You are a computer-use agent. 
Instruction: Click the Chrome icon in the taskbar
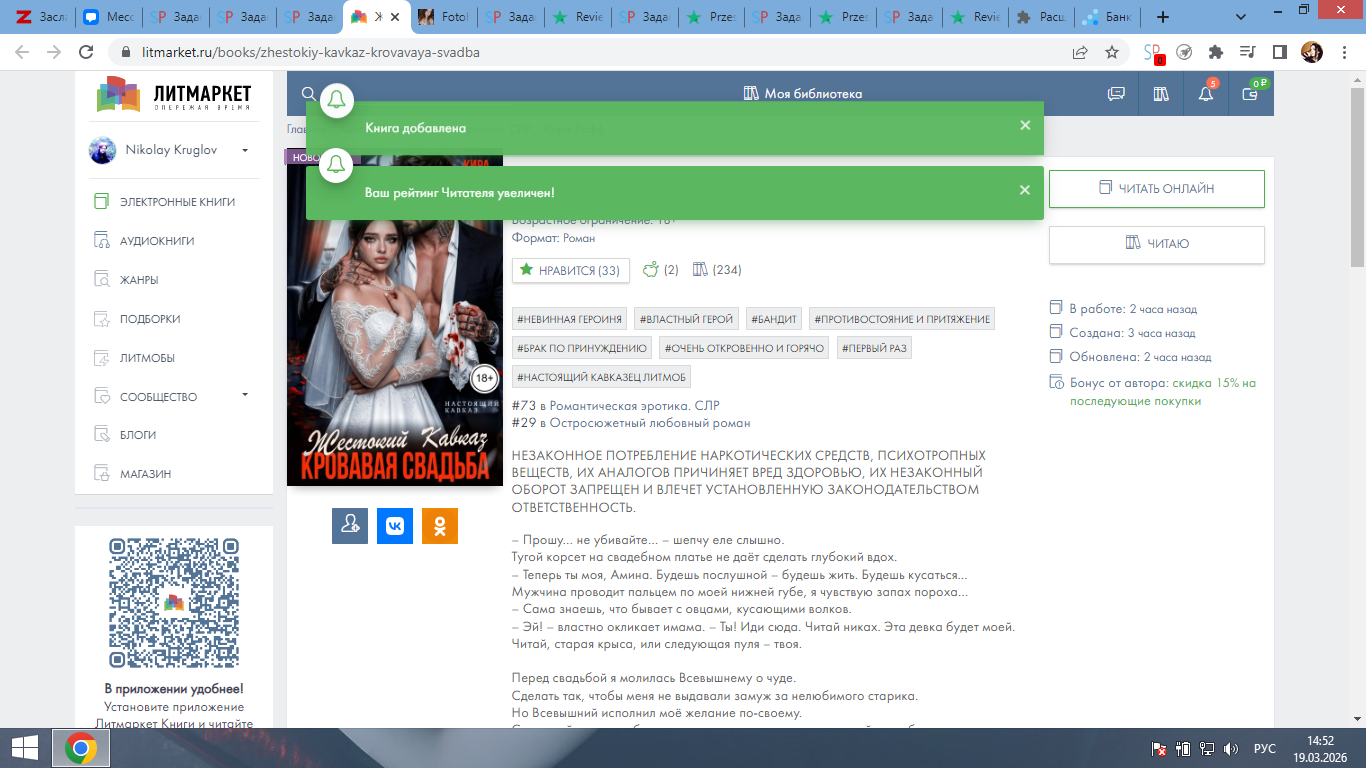81,748
